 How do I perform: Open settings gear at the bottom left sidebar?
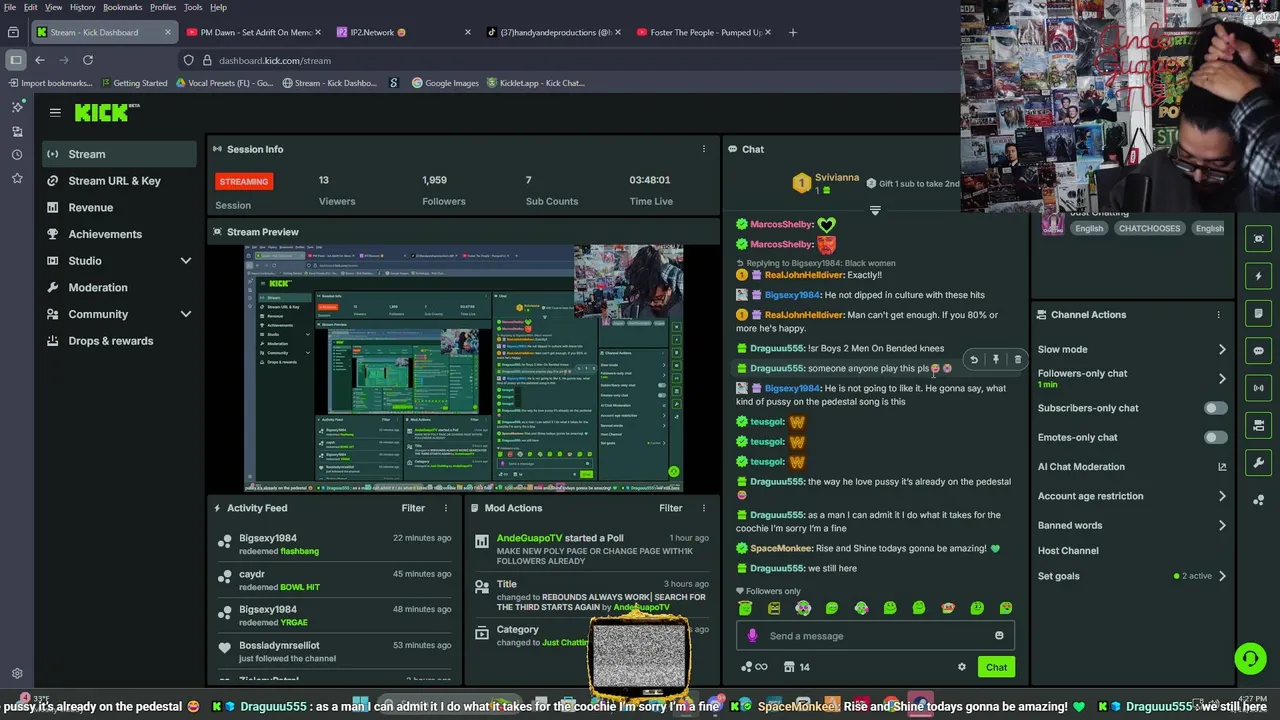coord(17,674)
